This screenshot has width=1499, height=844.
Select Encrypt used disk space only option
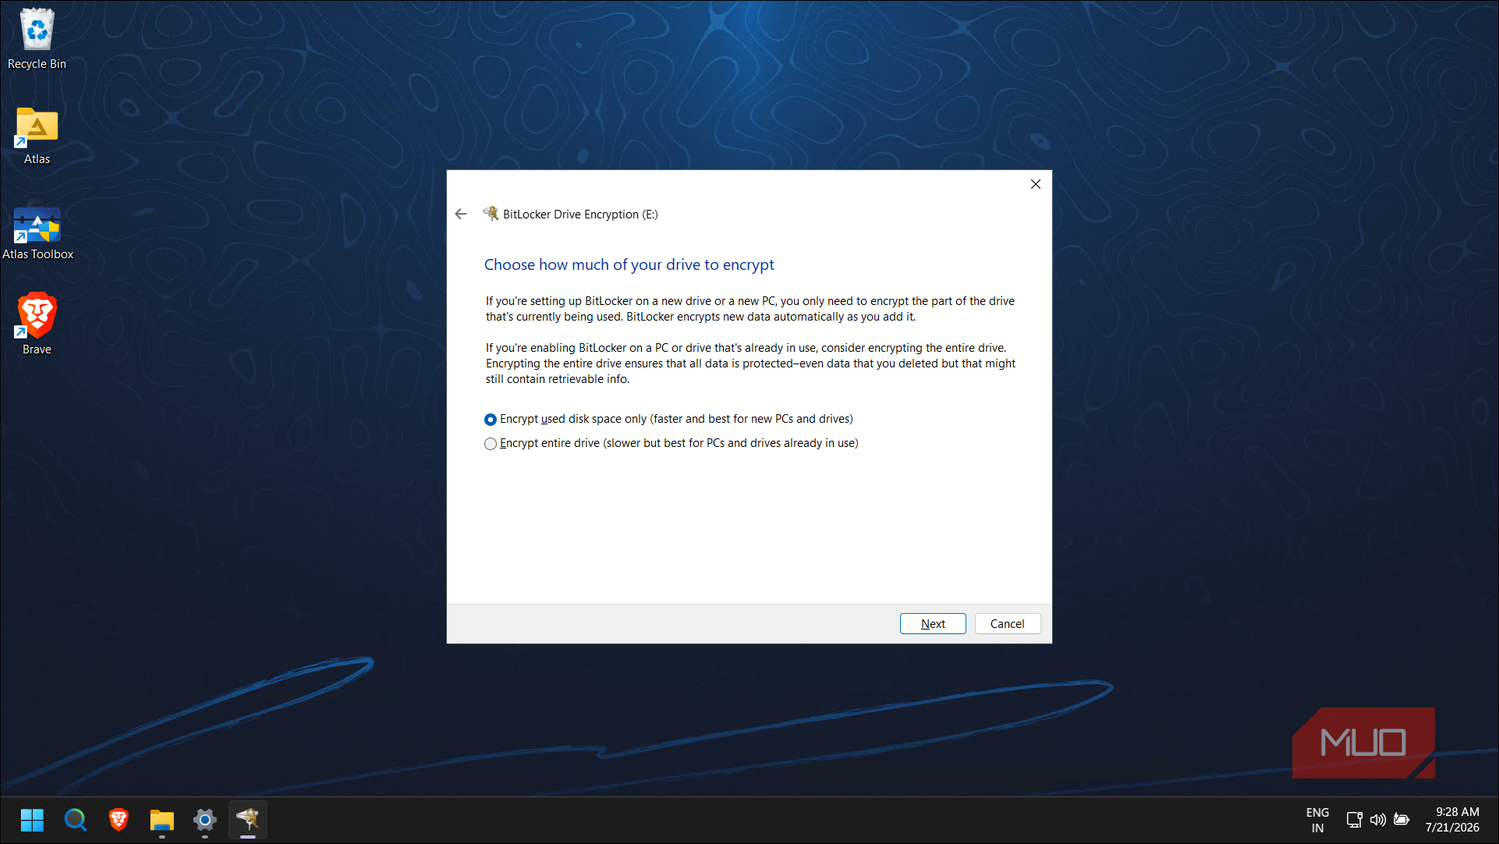click(x=668, y=419)
